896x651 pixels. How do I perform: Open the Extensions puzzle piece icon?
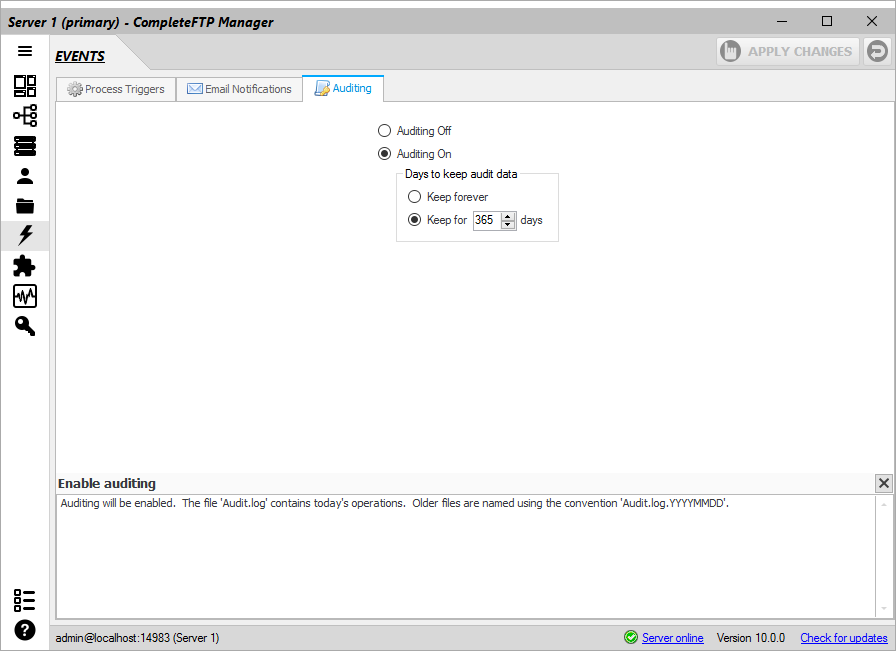(25, 266)
